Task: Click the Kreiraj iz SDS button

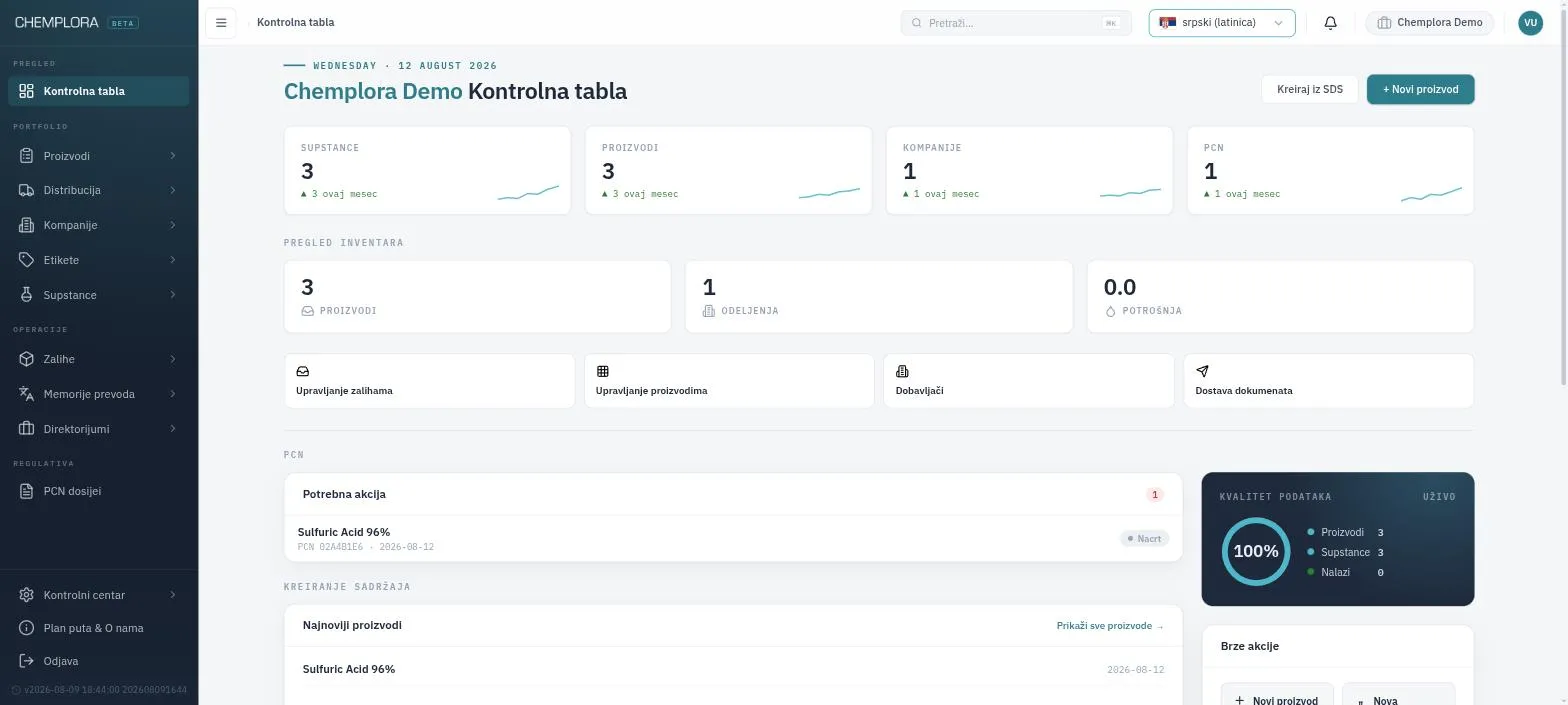Action: 1310,89
